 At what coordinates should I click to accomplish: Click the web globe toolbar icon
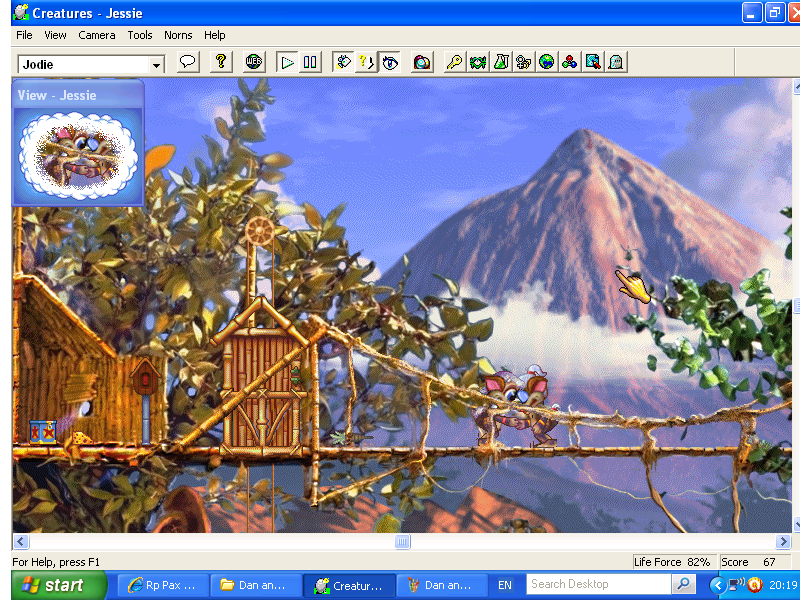(x=254, y=63)
